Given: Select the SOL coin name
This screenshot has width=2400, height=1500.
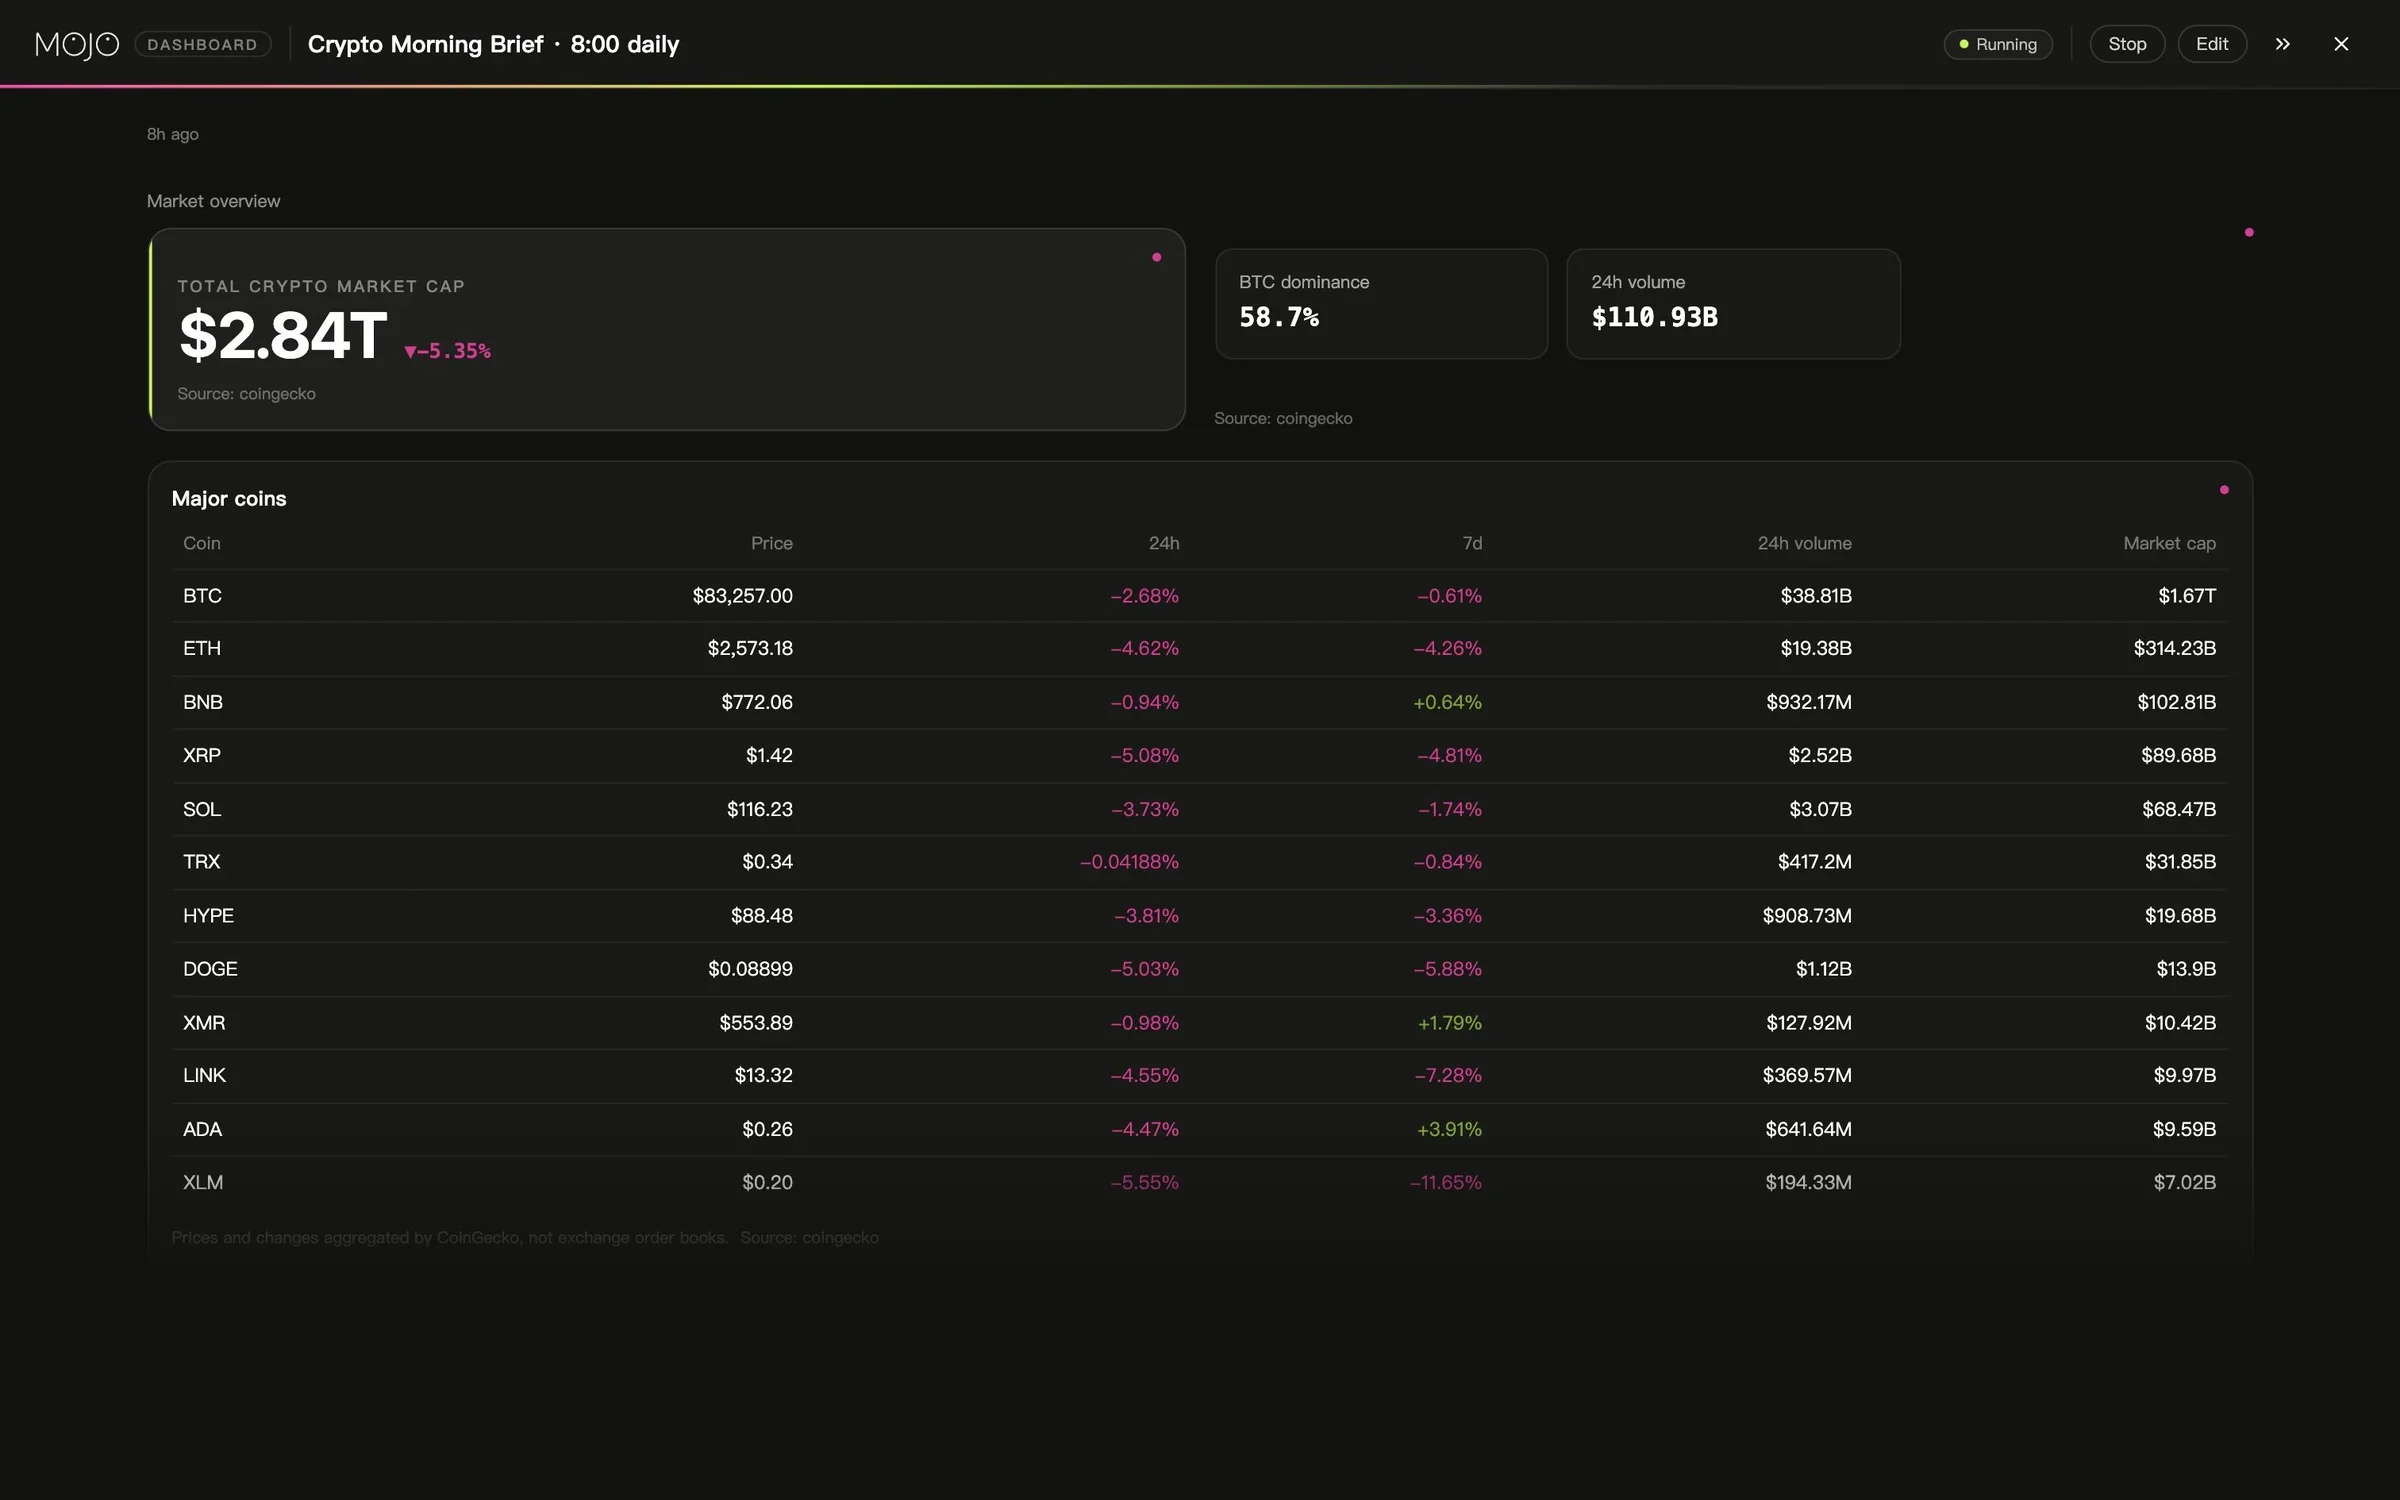Looking at the screenshot, I should 202,809.
